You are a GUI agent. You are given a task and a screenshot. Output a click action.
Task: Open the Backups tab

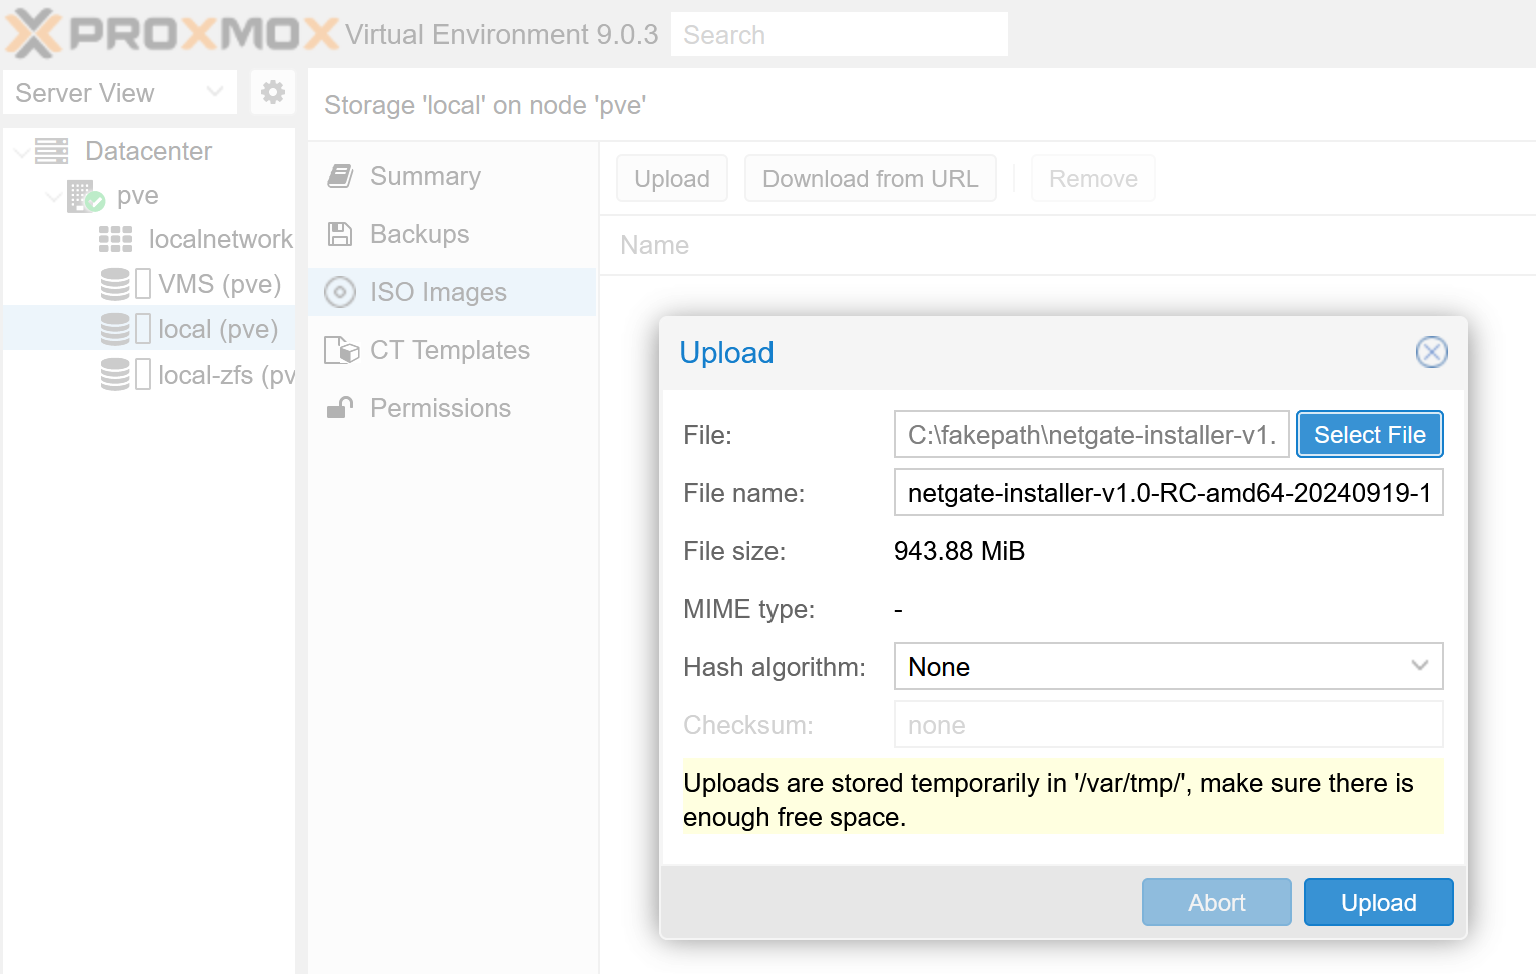[x=452, y=234]
